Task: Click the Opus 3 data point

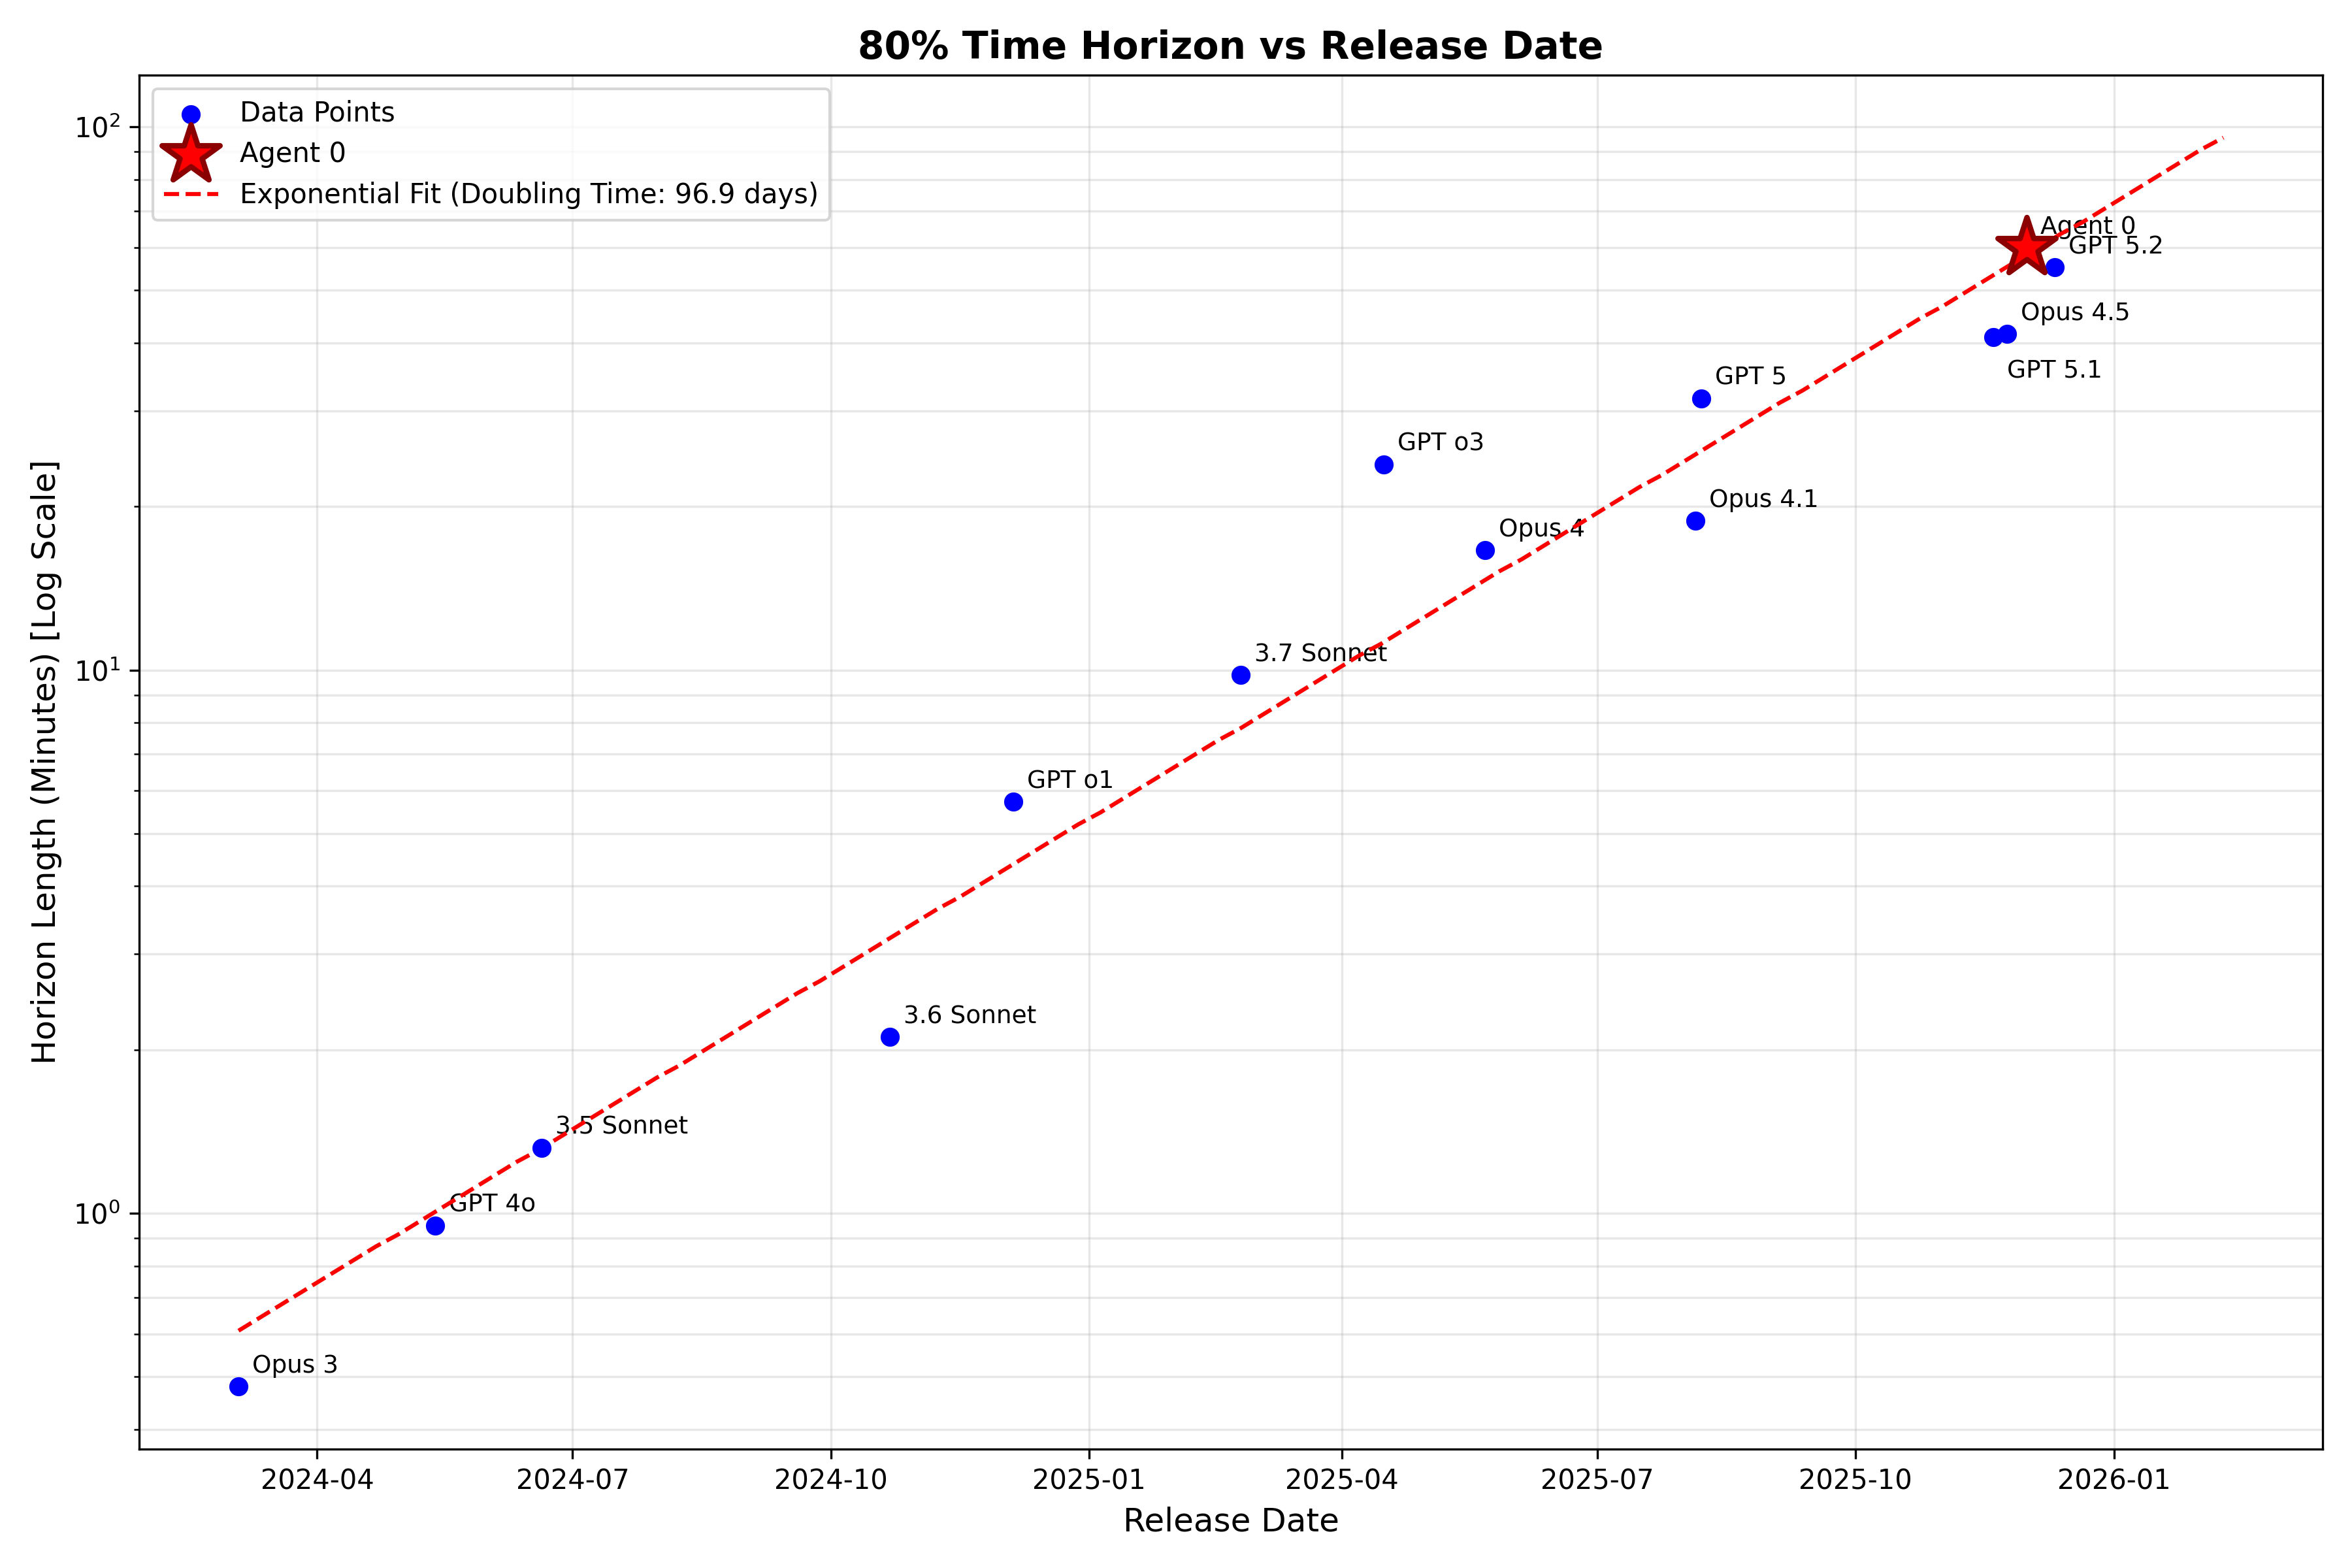Action: click(238, 1386)
